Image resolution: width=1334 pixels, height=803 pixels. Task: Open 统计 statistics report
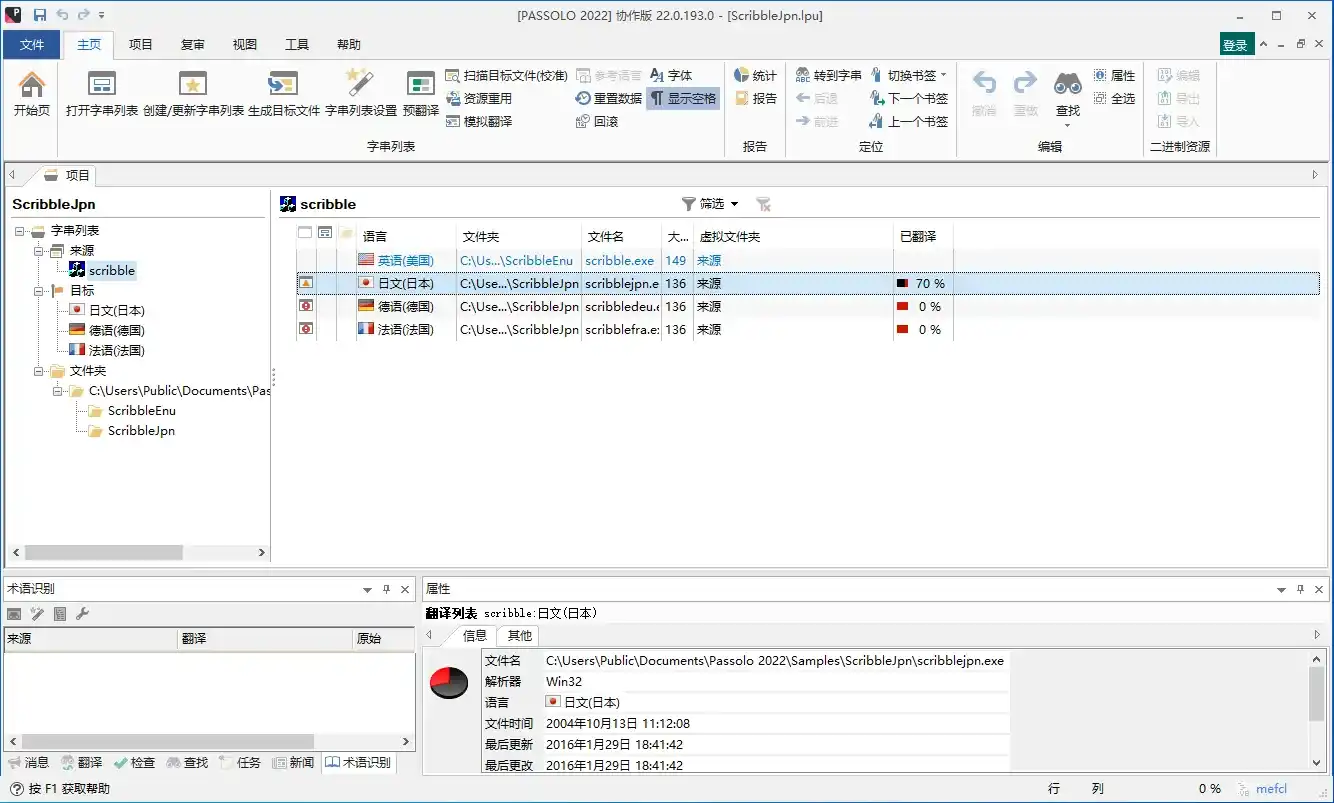point(755,76)
